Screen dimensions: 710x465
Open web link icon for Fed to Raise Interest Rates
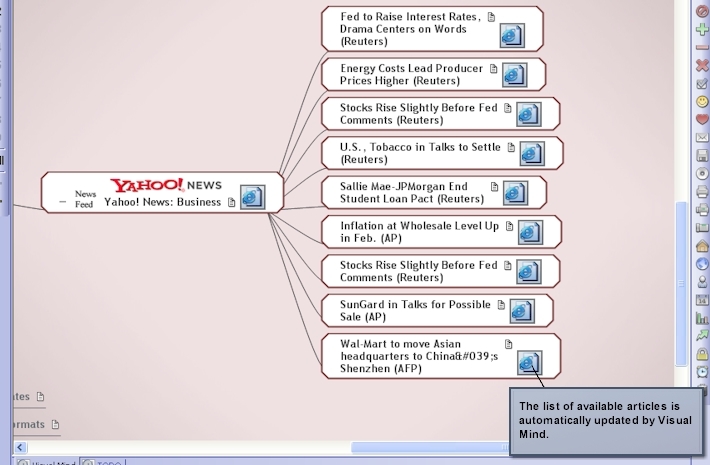tap(512, 35)
